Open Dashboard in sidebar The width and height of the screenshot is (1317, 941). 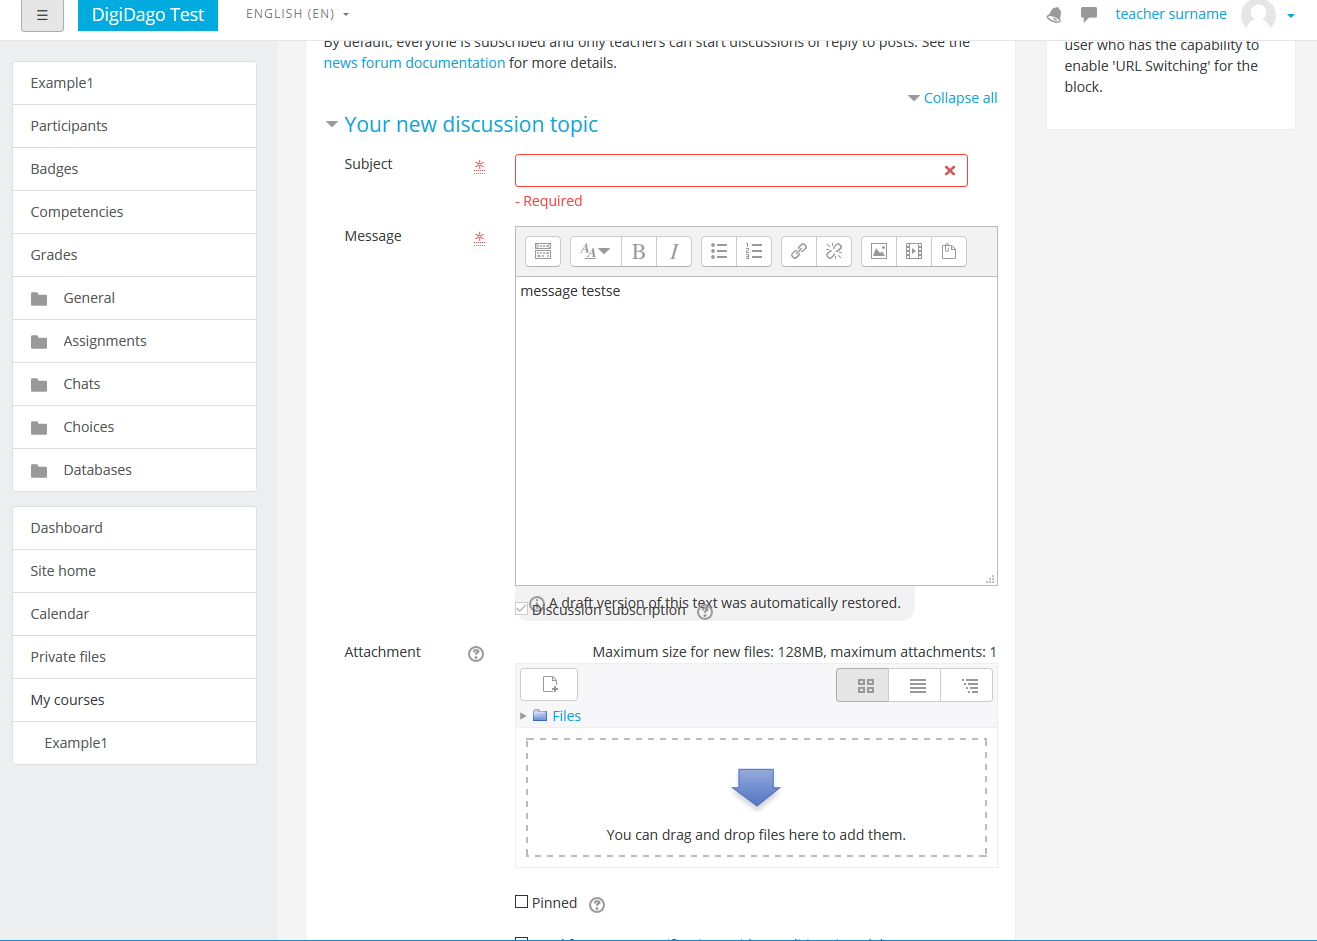[134, 528]
